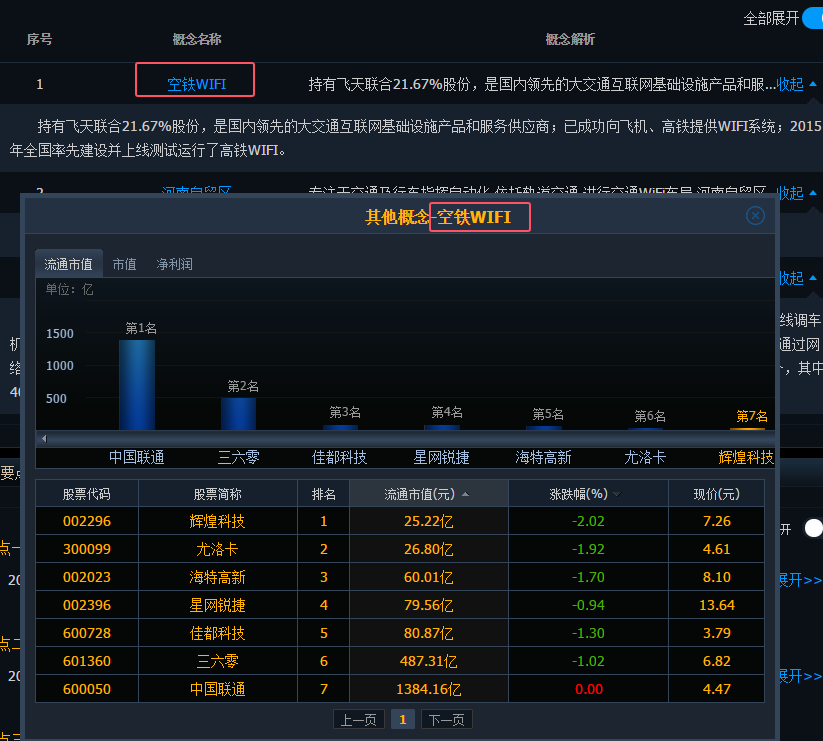Collapse the 河南自贸区 row via 收起
This screenshot has width=823, height=741.
click(796, 193)
